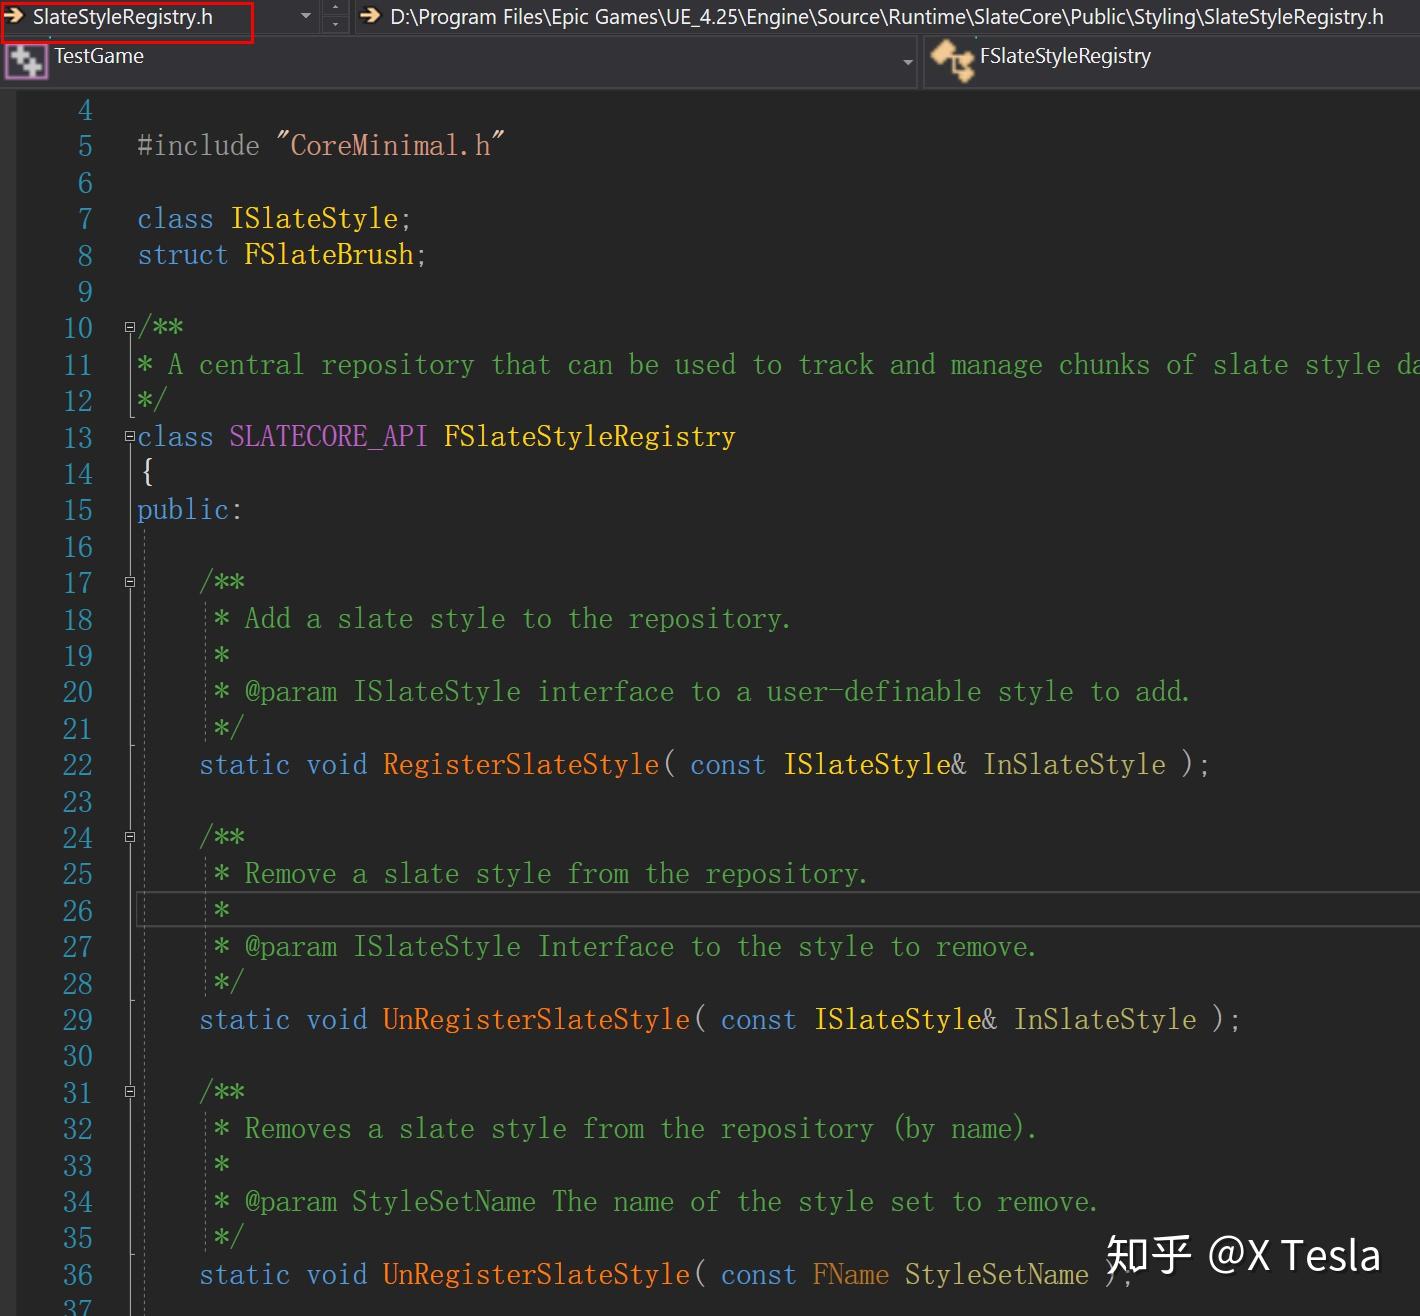Collapse the comment block at line 24

(130, 838)
